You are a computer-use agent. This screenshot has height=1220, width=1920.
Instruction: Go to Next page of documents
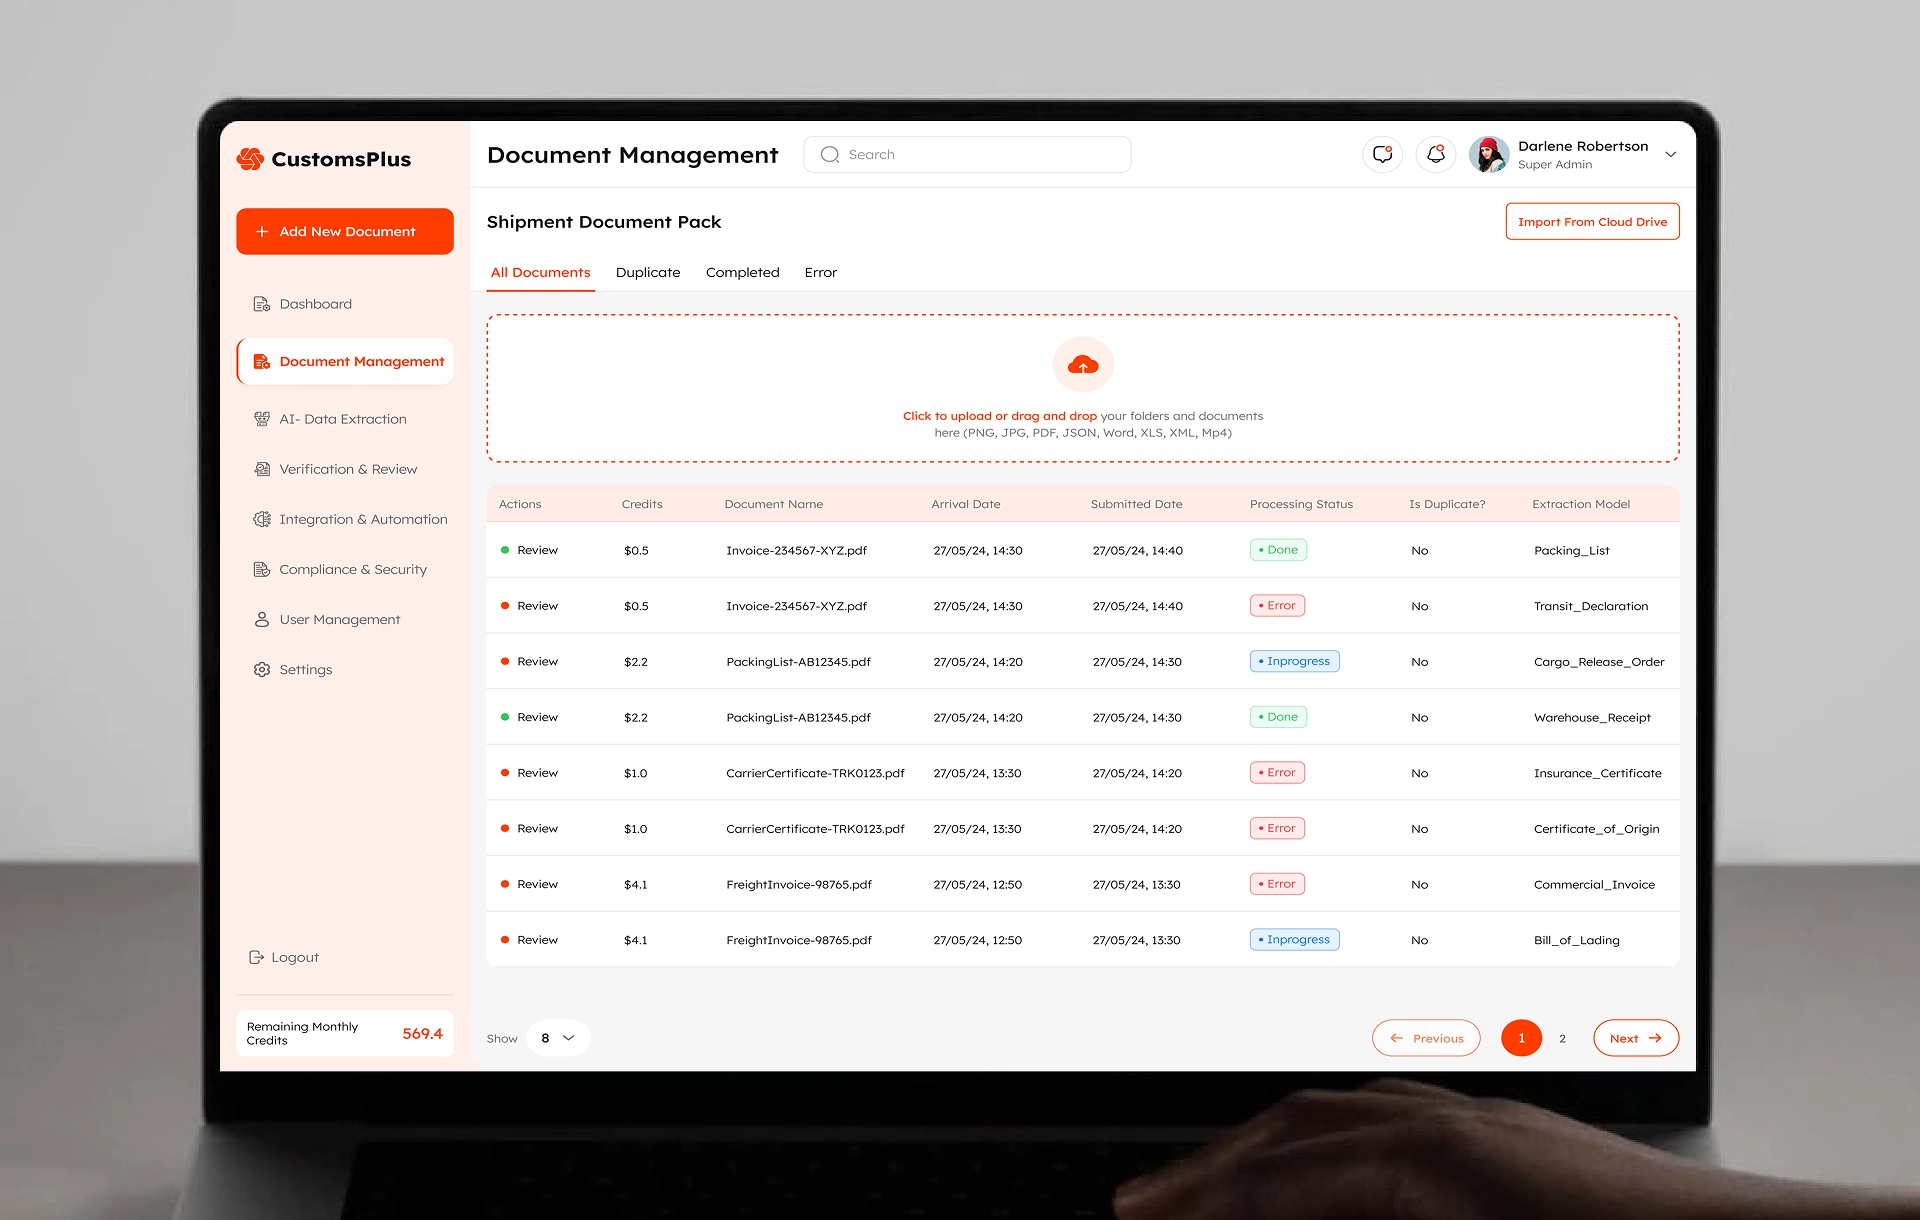point(1636,1038)
